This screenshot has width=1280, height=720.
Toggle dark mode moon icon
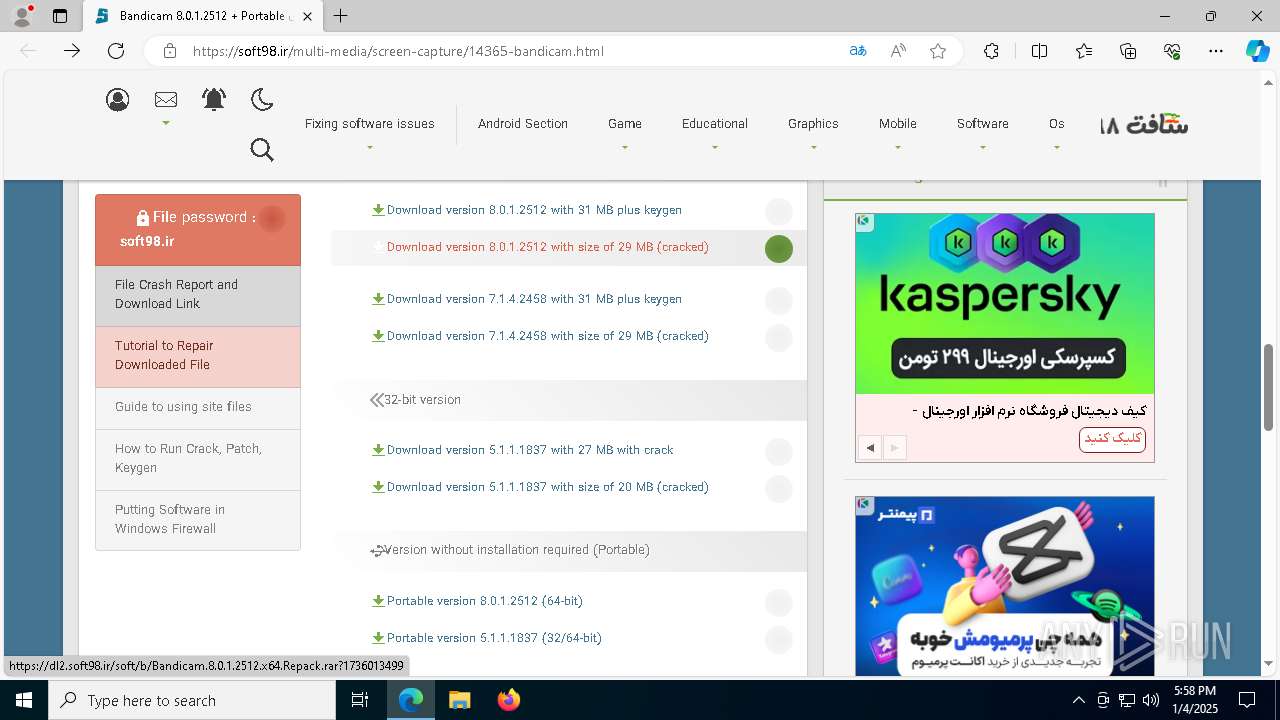pyautogui.click(x=262, y=99)
